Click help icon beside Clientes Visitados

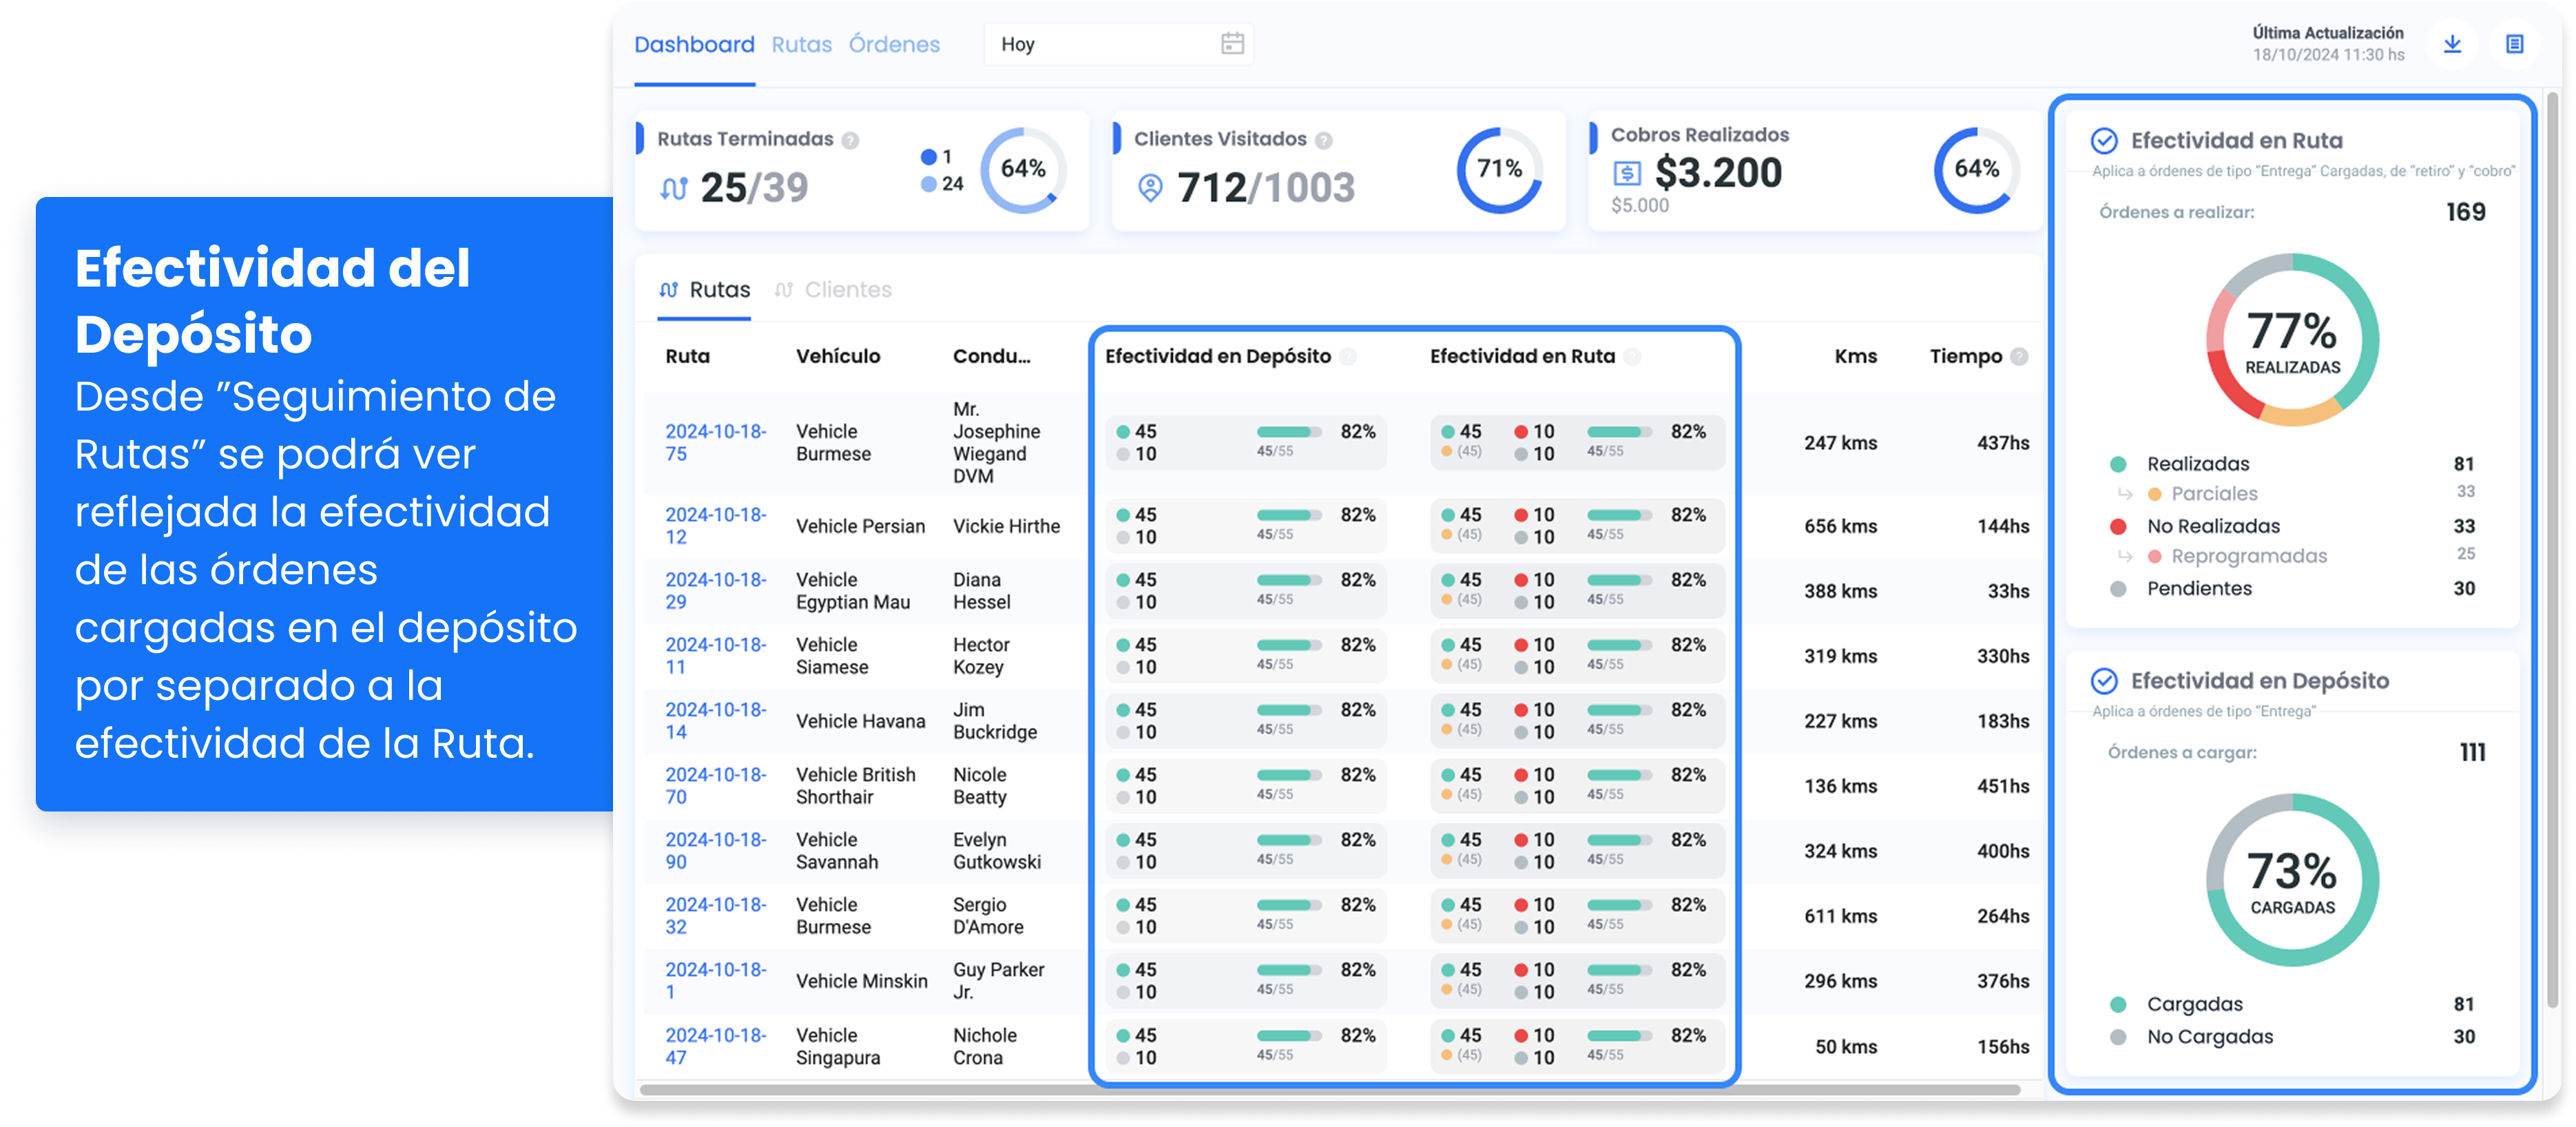point(1324,141)
